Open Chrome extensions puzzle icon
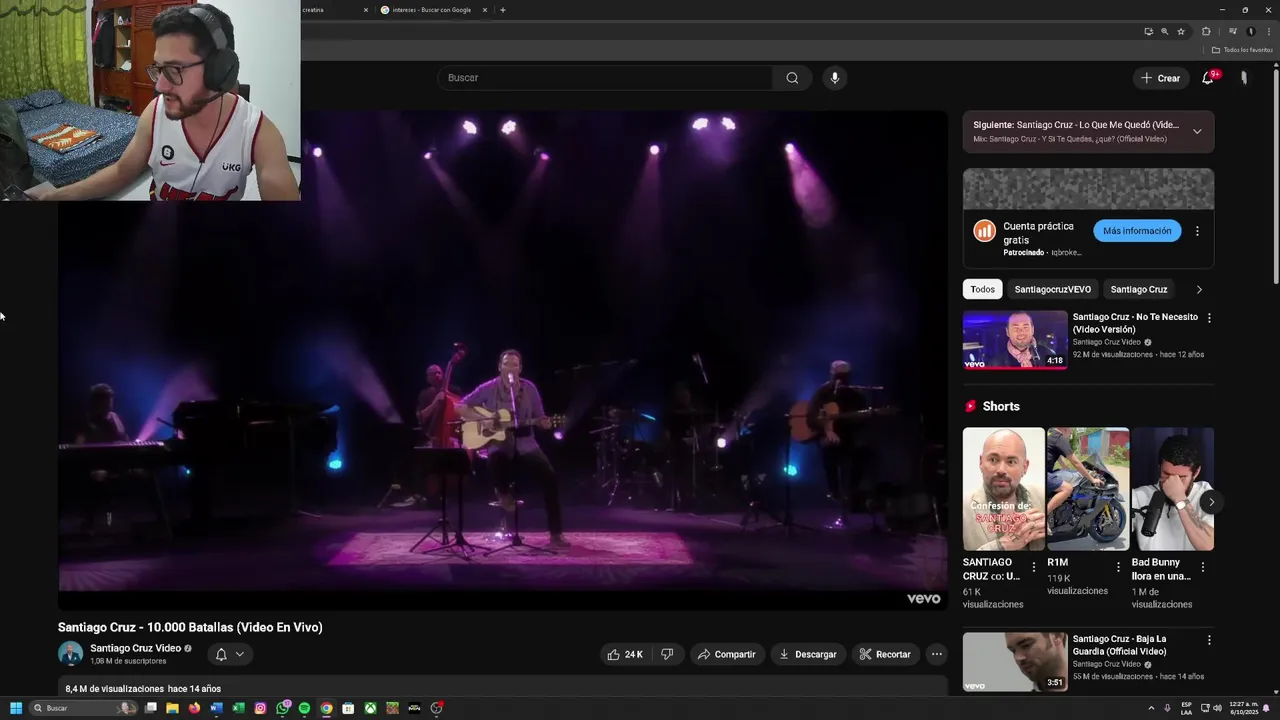The image size is (1280, 720). pyautogui.click(x=1206, y=31)
